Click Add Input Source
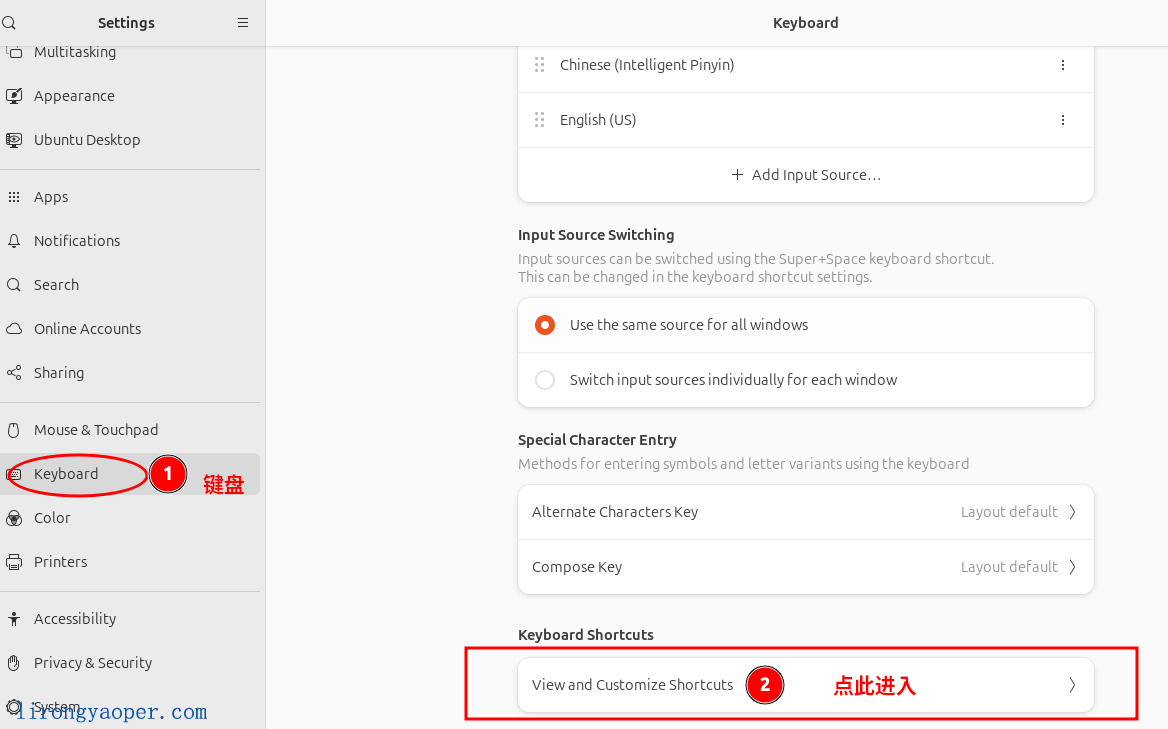 [x=805, y=174]
